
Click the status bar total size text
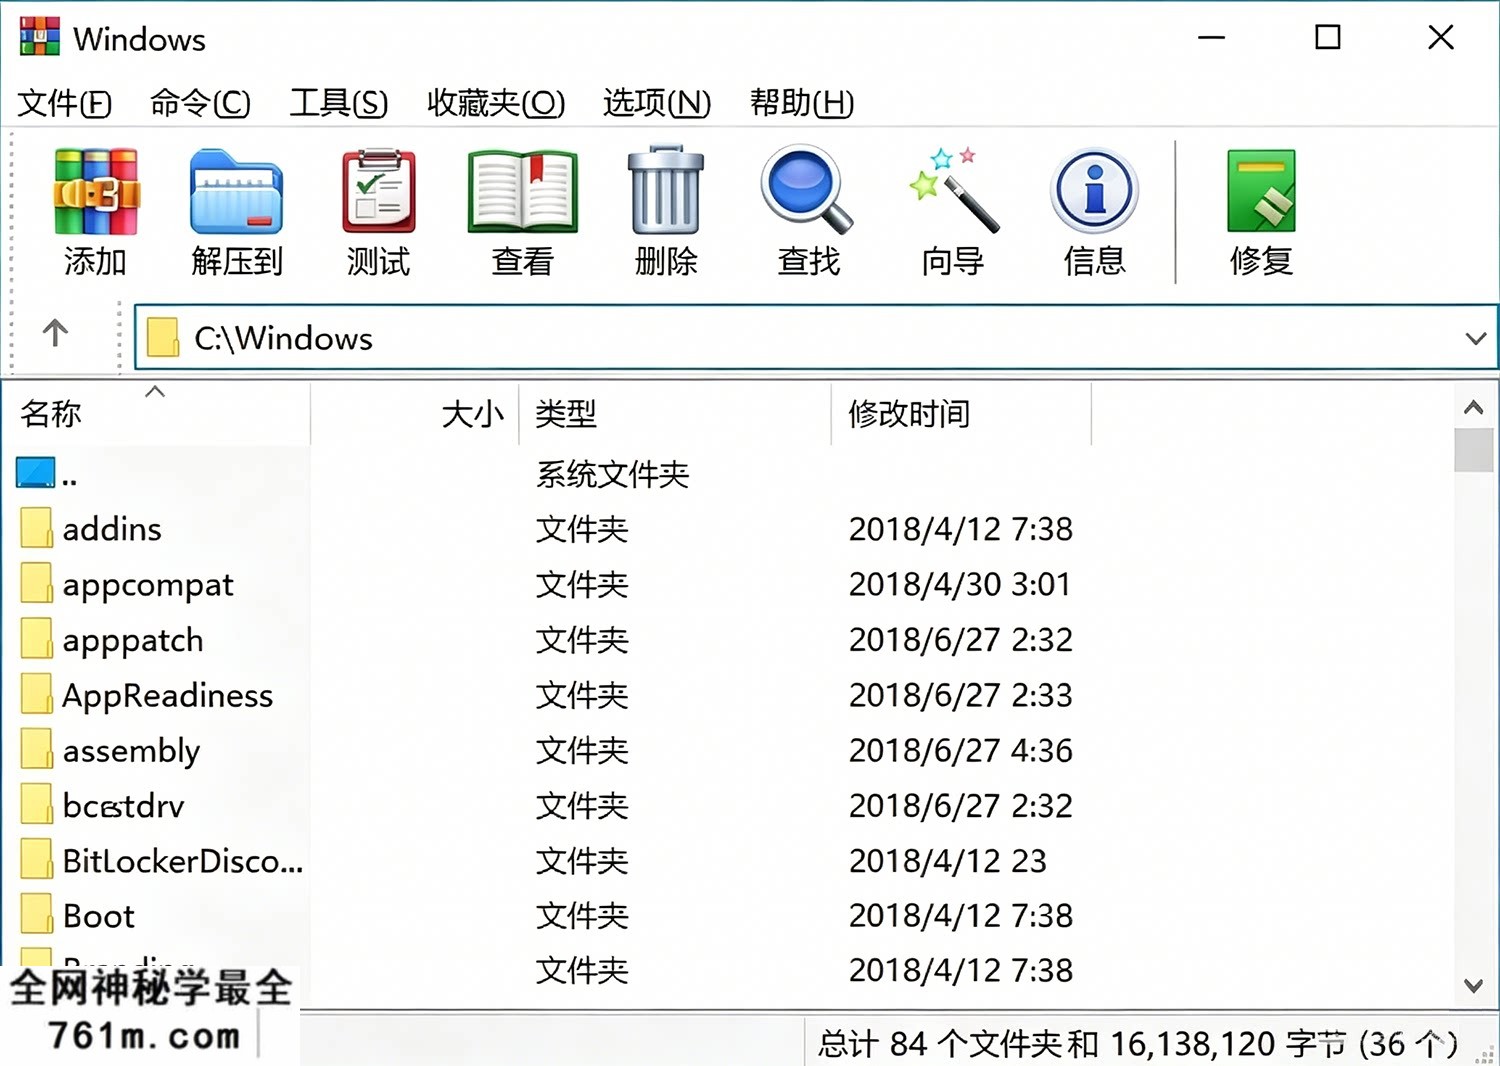pos(1138,1044)
